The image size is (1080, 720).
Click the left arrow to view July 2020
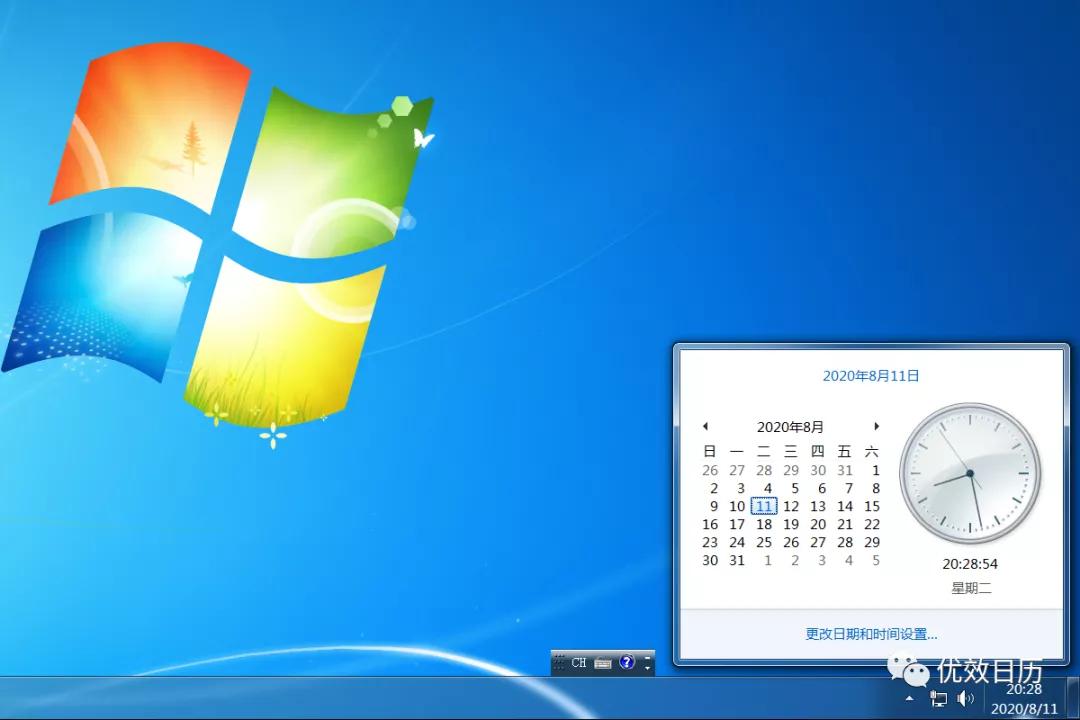tap(706, 427)
